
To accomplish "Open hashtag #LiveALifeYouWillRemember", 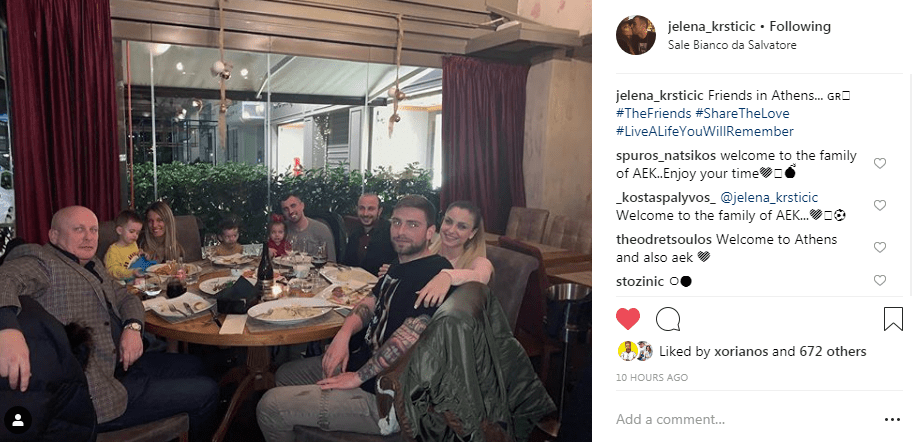I will (704, 132).
